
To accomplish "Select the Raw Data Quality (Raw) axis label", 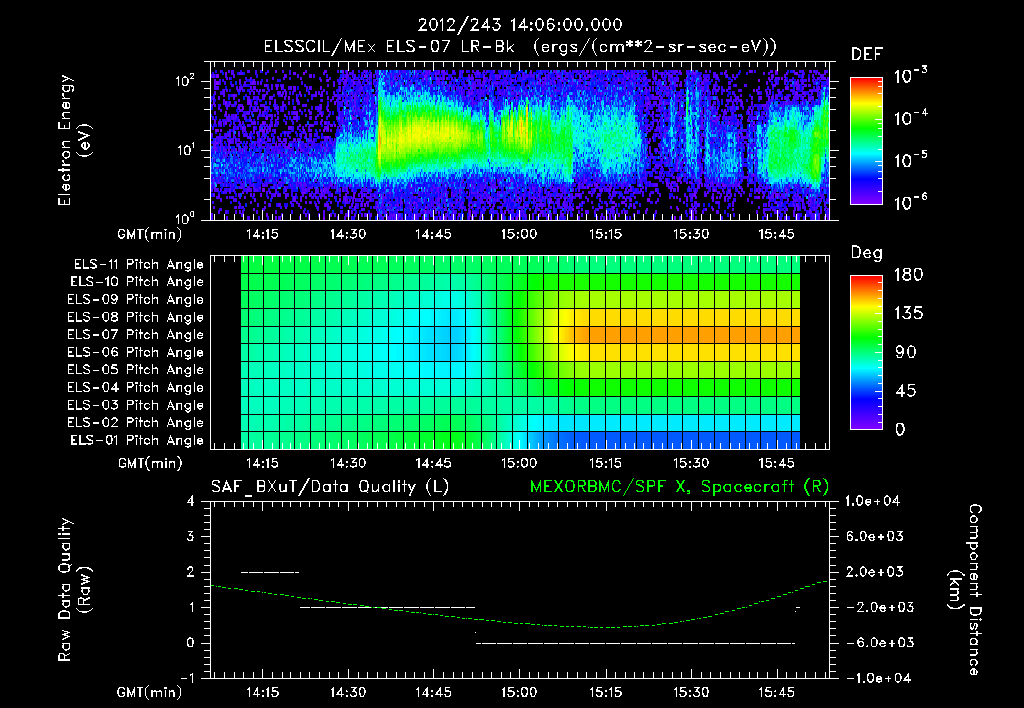I will pos(74,590).
